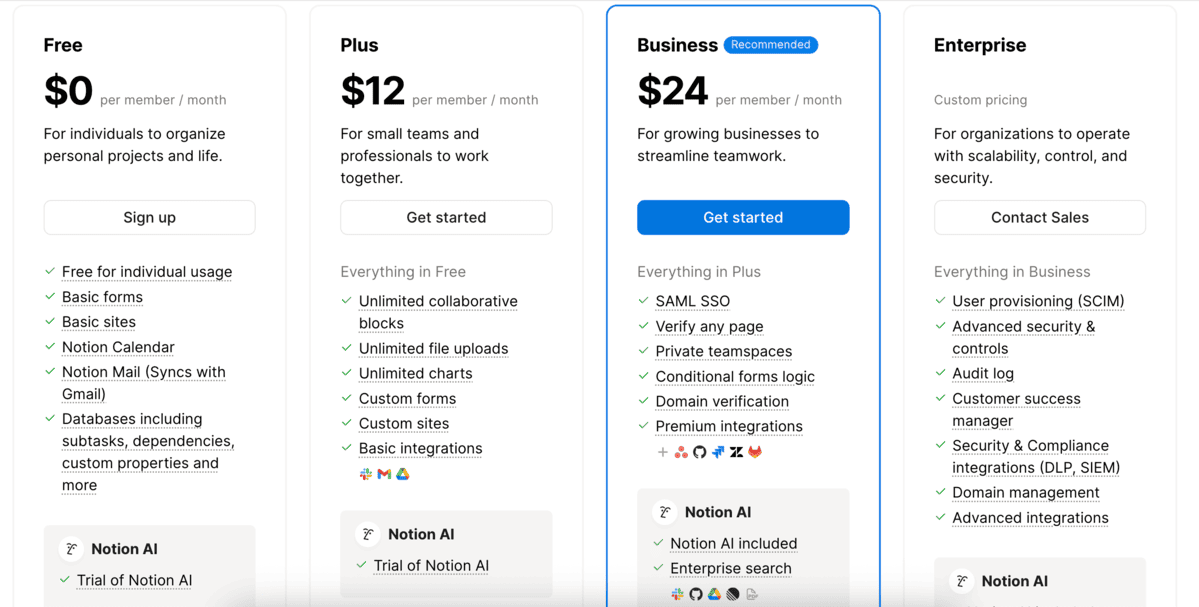Image resolution: width=1199 pixels, height=607 pixels.
Task: Open the SAML SSO feature link
Action: point(692,301)
